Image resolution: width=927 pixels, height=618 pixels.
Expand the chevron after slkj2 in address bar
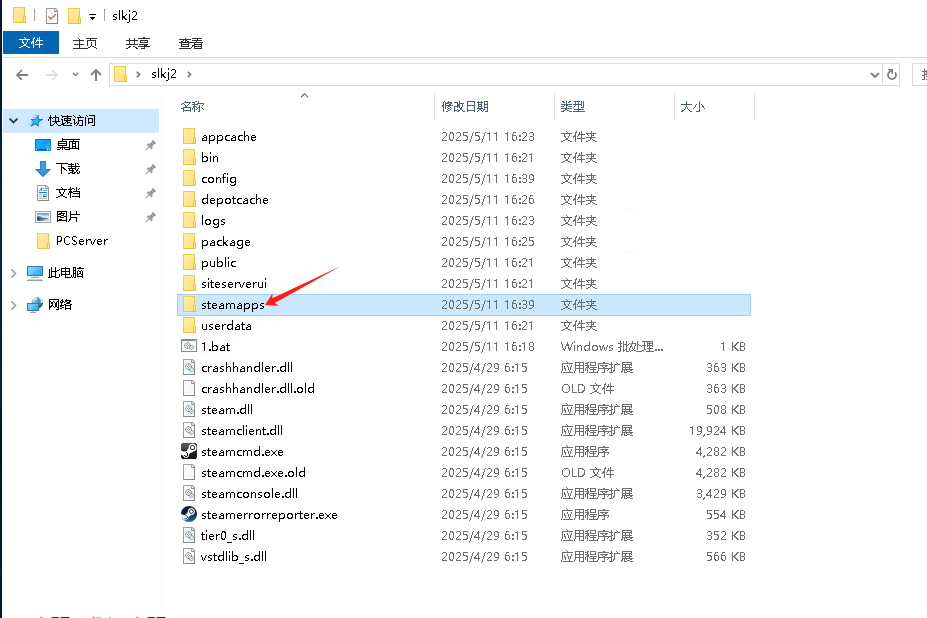[x=189, y=75]
